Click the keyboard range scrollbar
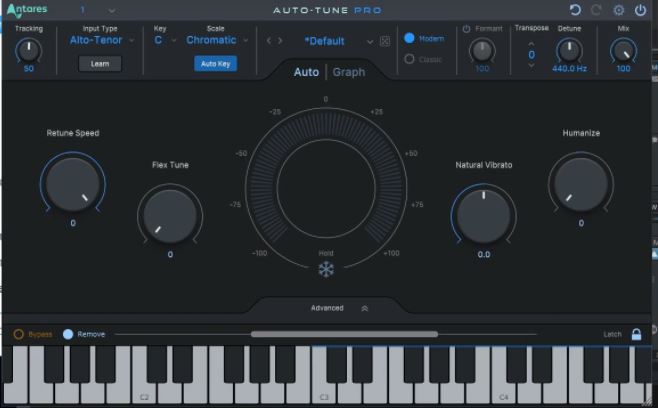Image resolution: width=658 pixels, height=408 pixels. click(x=344, y=334)
